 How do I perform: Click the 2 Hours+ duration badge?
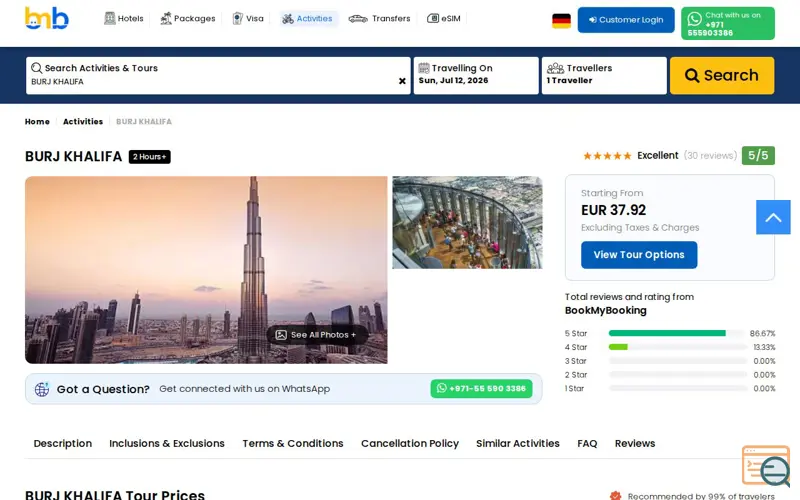(149, 157)
